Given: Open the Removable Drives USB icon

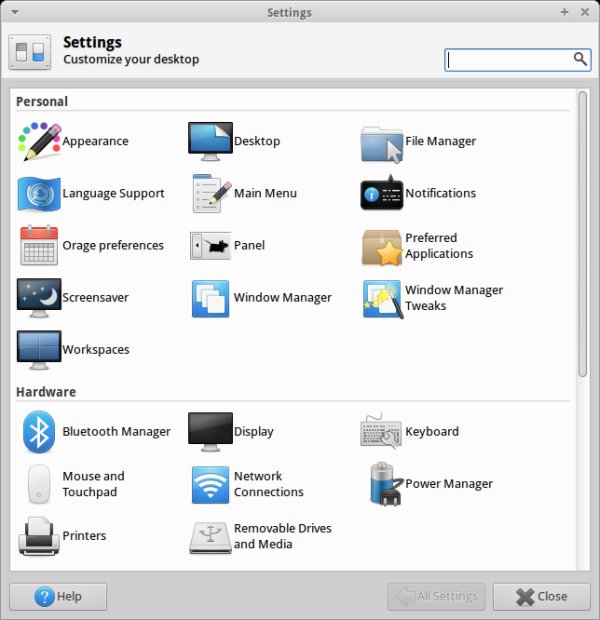Looking at the screenshot, I should [x=210, y=538].
